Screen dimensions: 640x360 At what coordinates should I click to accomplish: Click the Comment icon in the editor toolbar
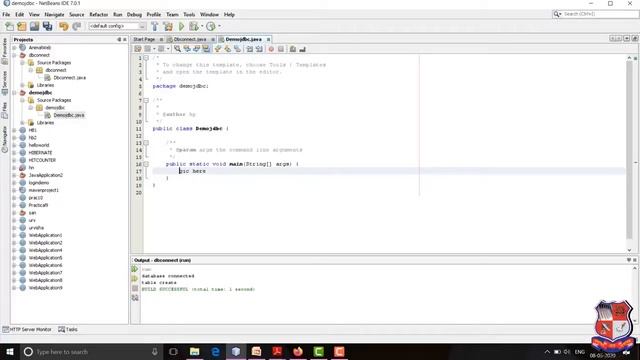click(293, 49)
